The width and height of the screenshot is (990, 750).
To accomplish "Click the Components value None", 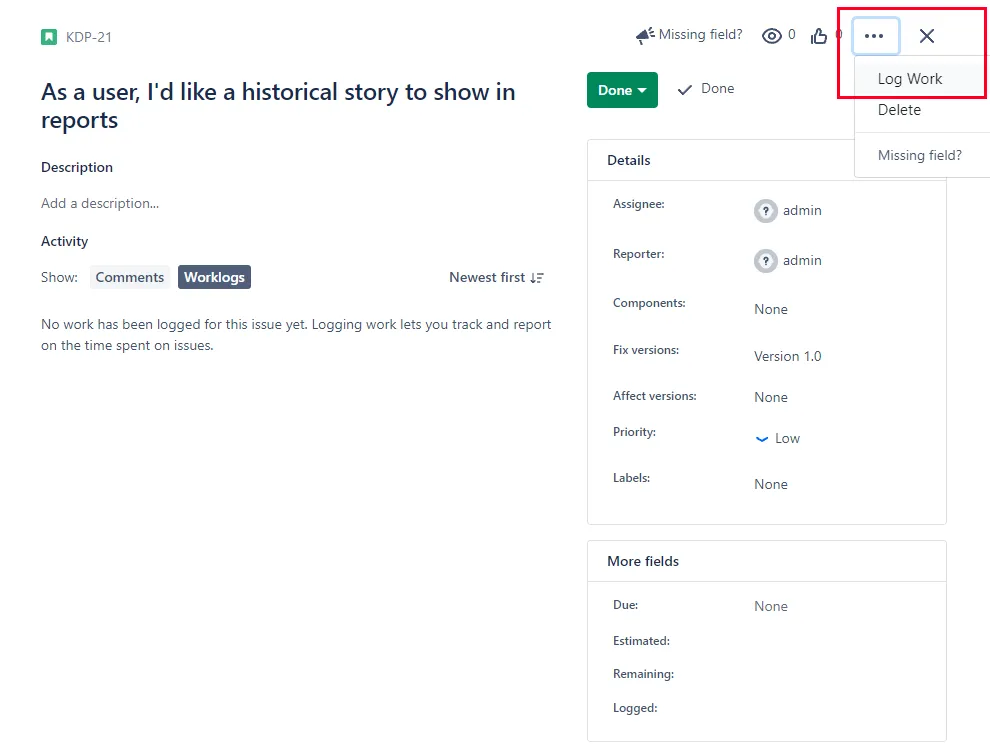I will coord(771,309).
